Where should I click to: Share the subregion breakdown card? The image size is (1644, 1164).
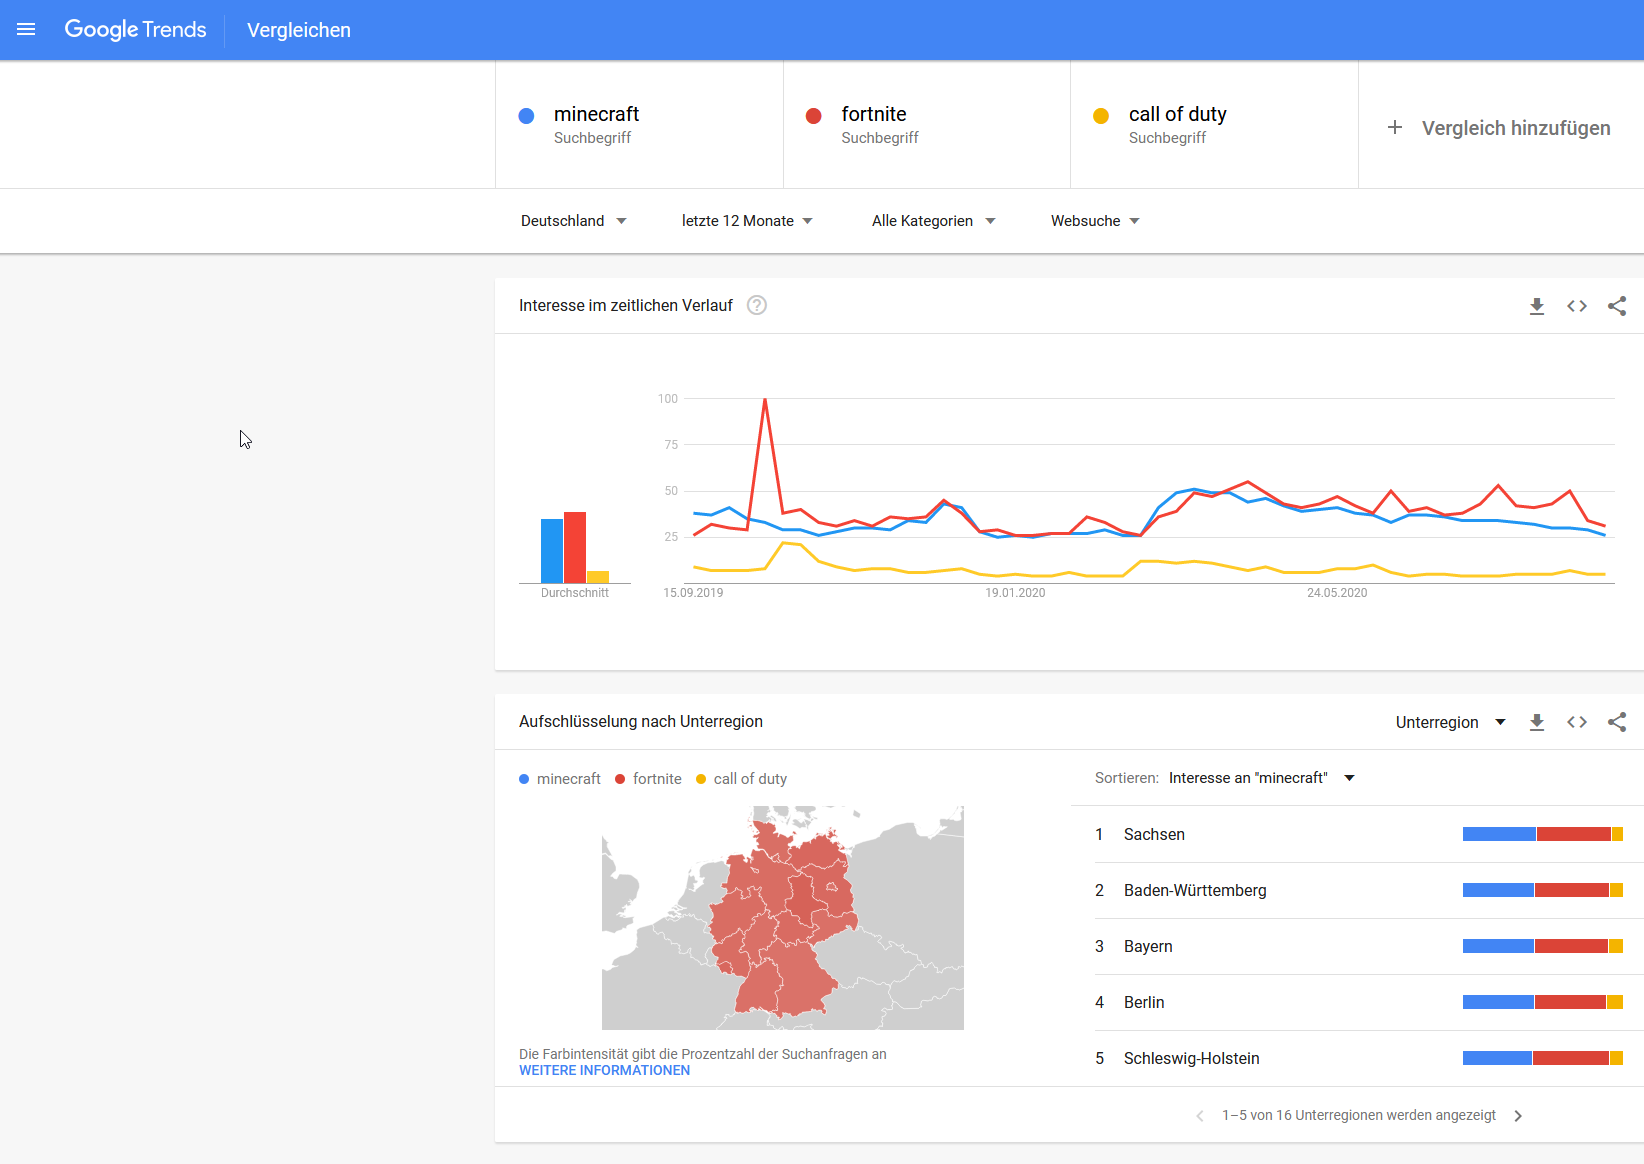coord(1617,722)
